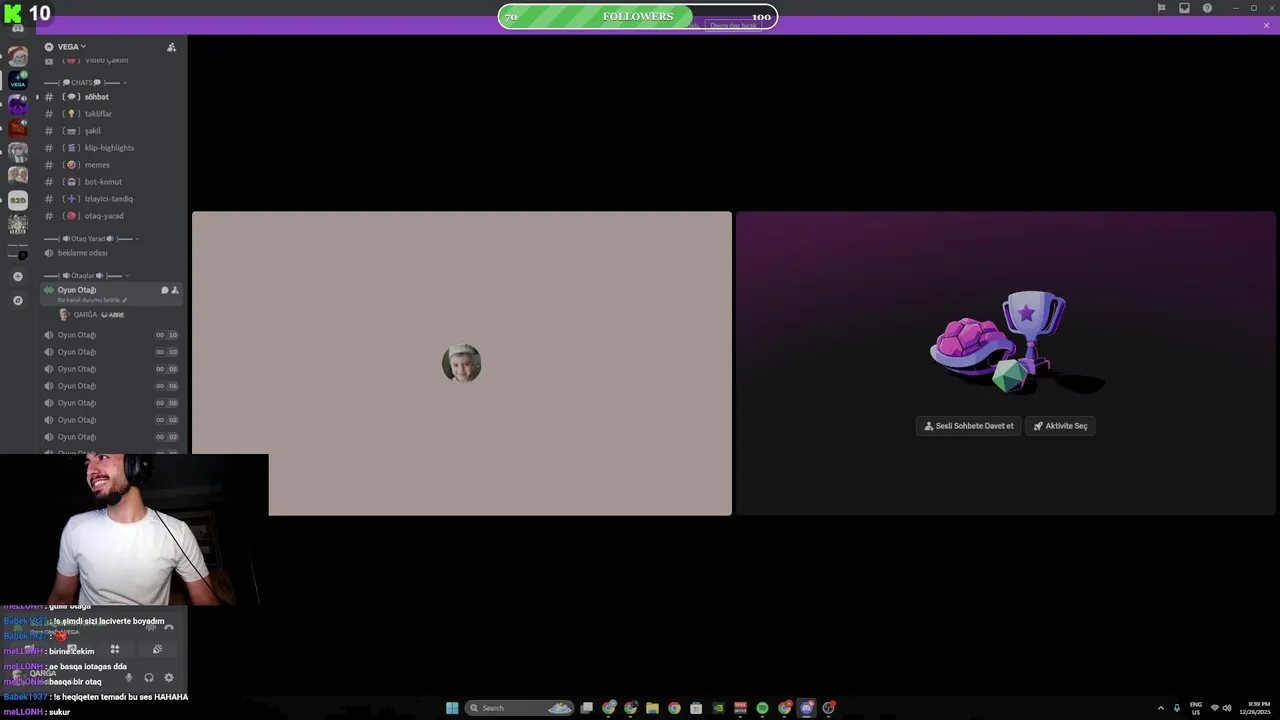Open chat icon on active Oyun Otağı channel

165,290
